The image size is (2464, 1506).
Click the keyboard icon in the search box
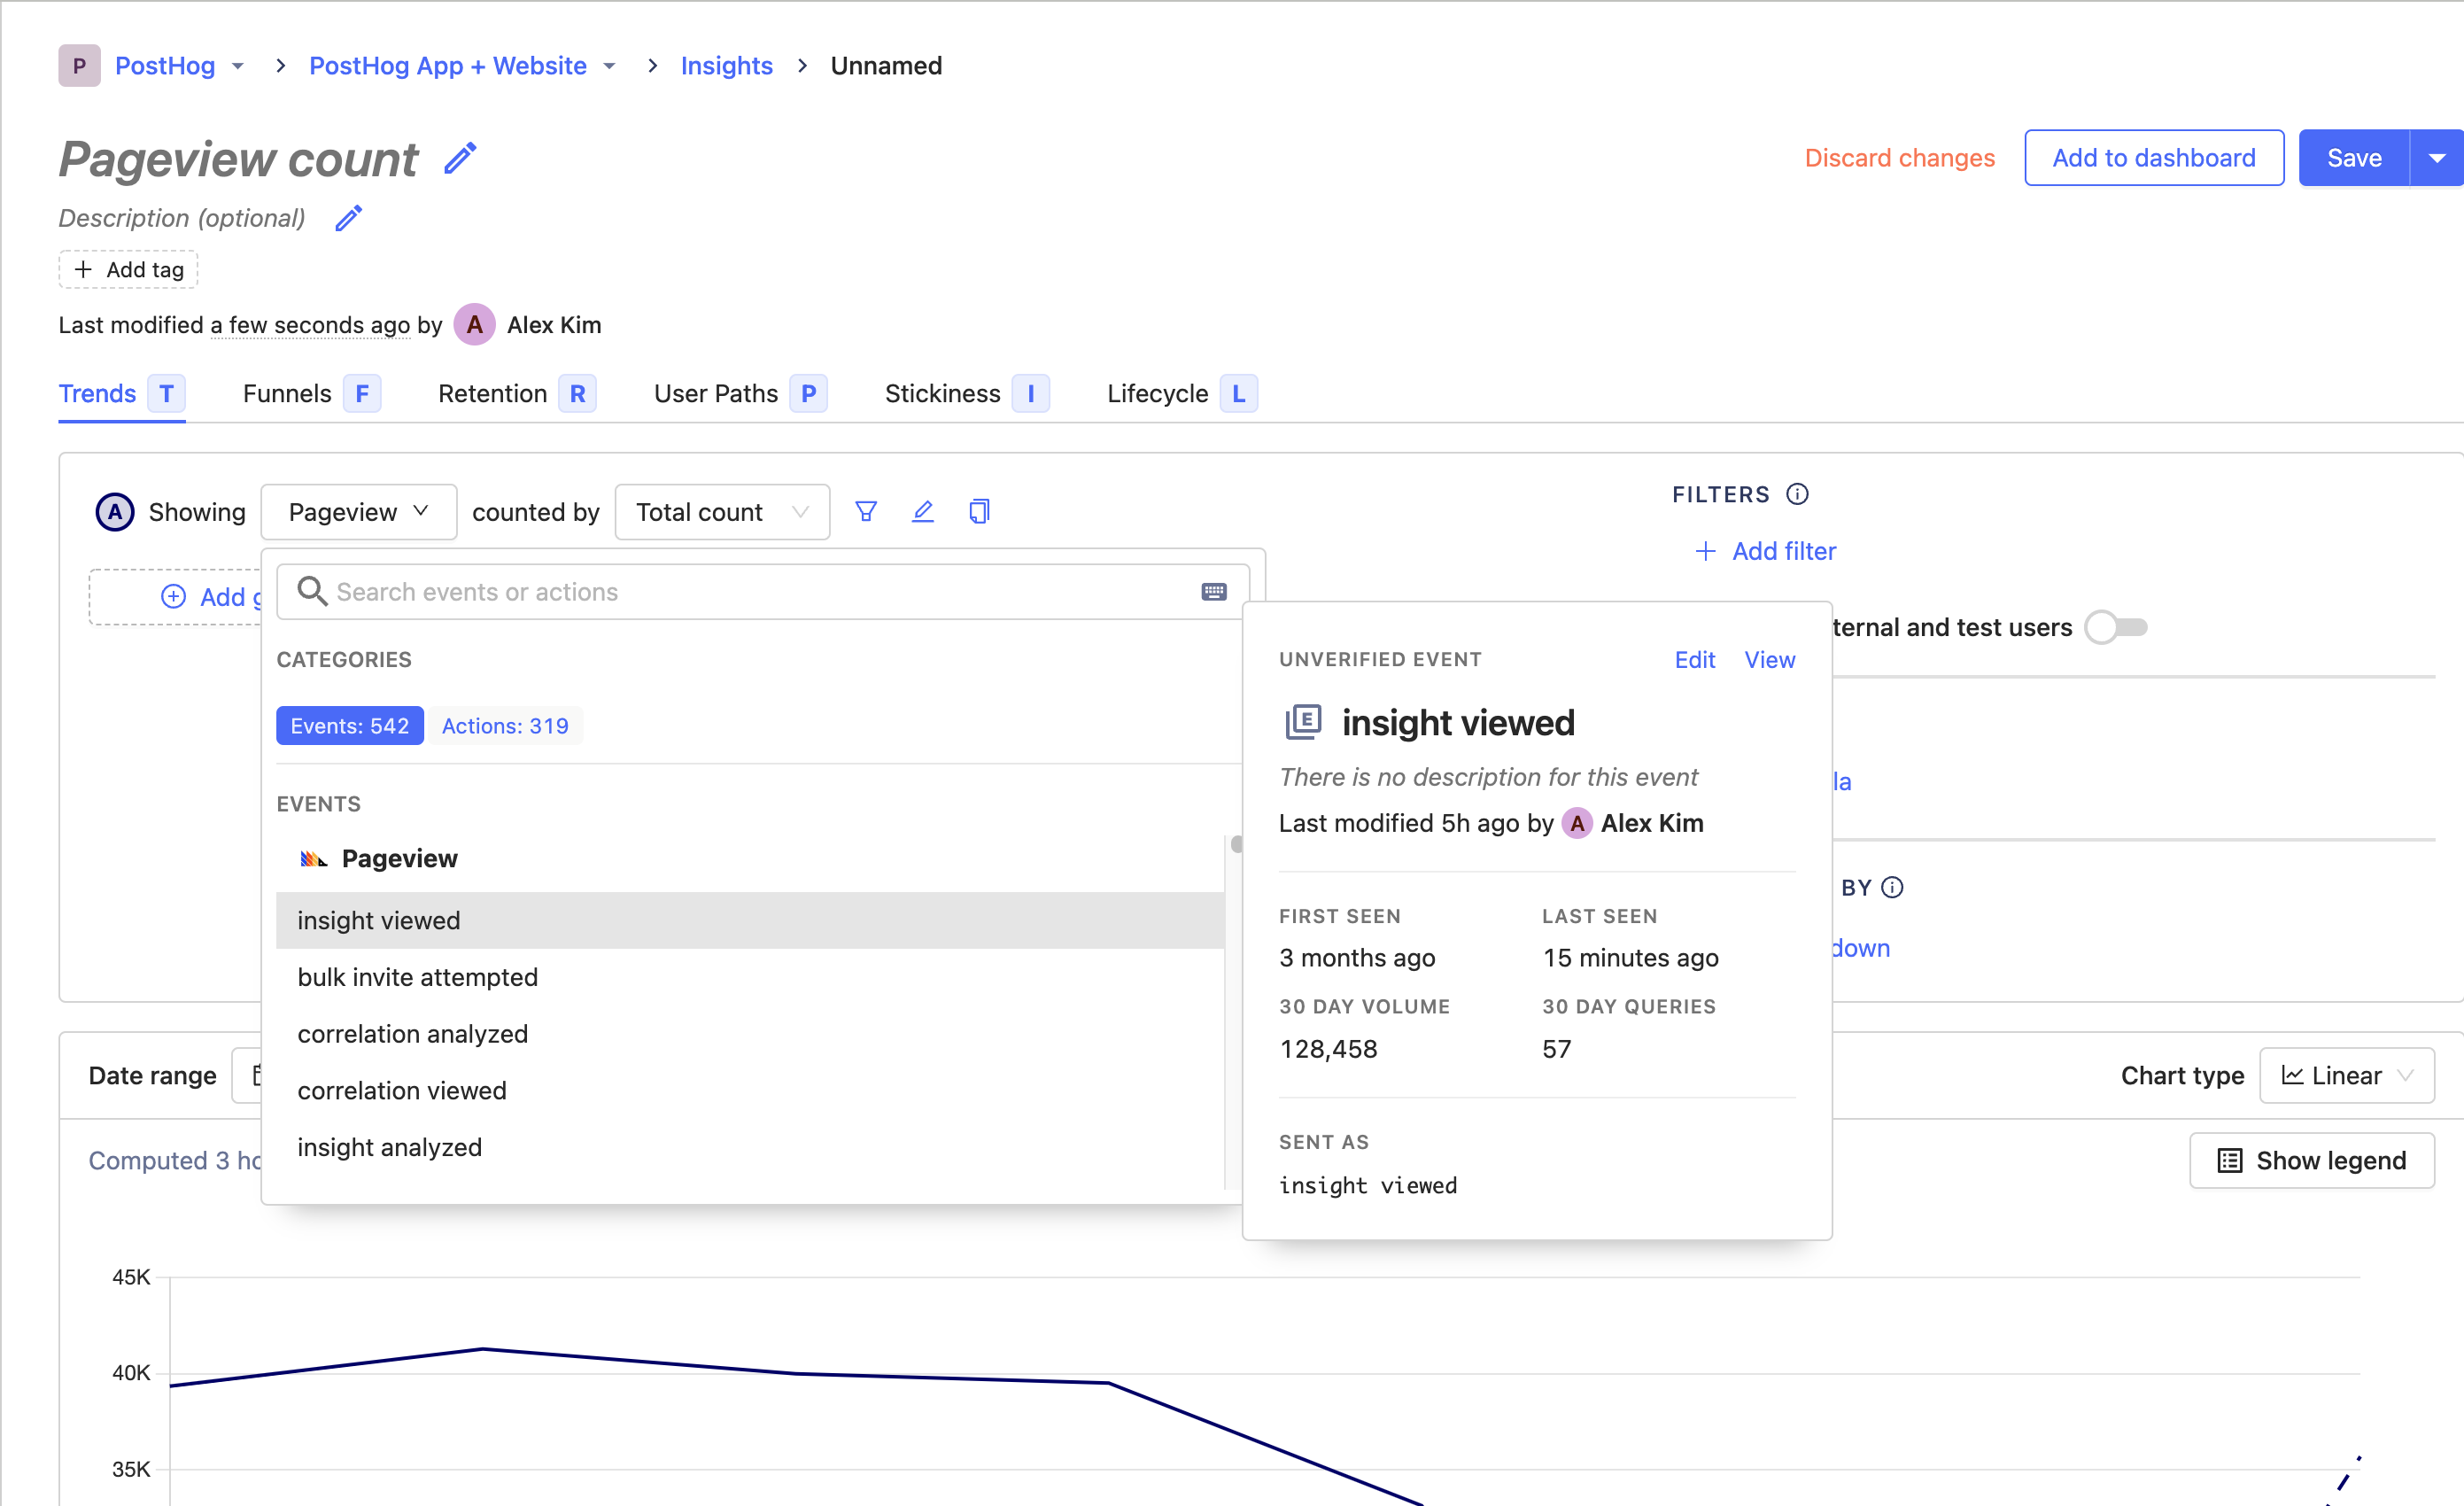1214,592
